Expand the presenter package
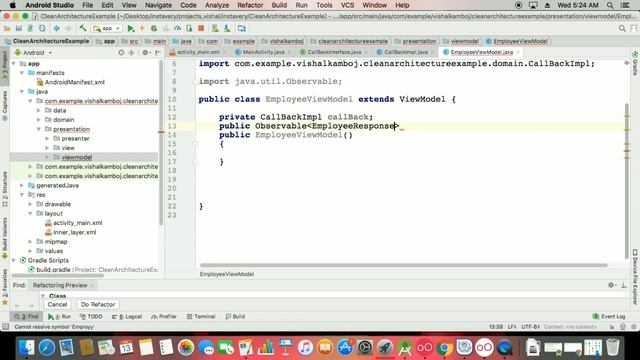 [x=47, y=139]
